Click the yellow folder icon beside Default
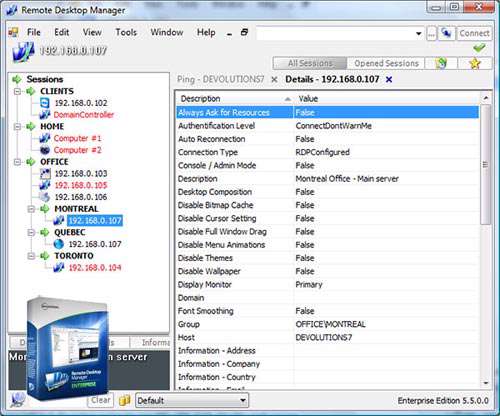This screenshot has width=500, height=416. click(125, 400)
